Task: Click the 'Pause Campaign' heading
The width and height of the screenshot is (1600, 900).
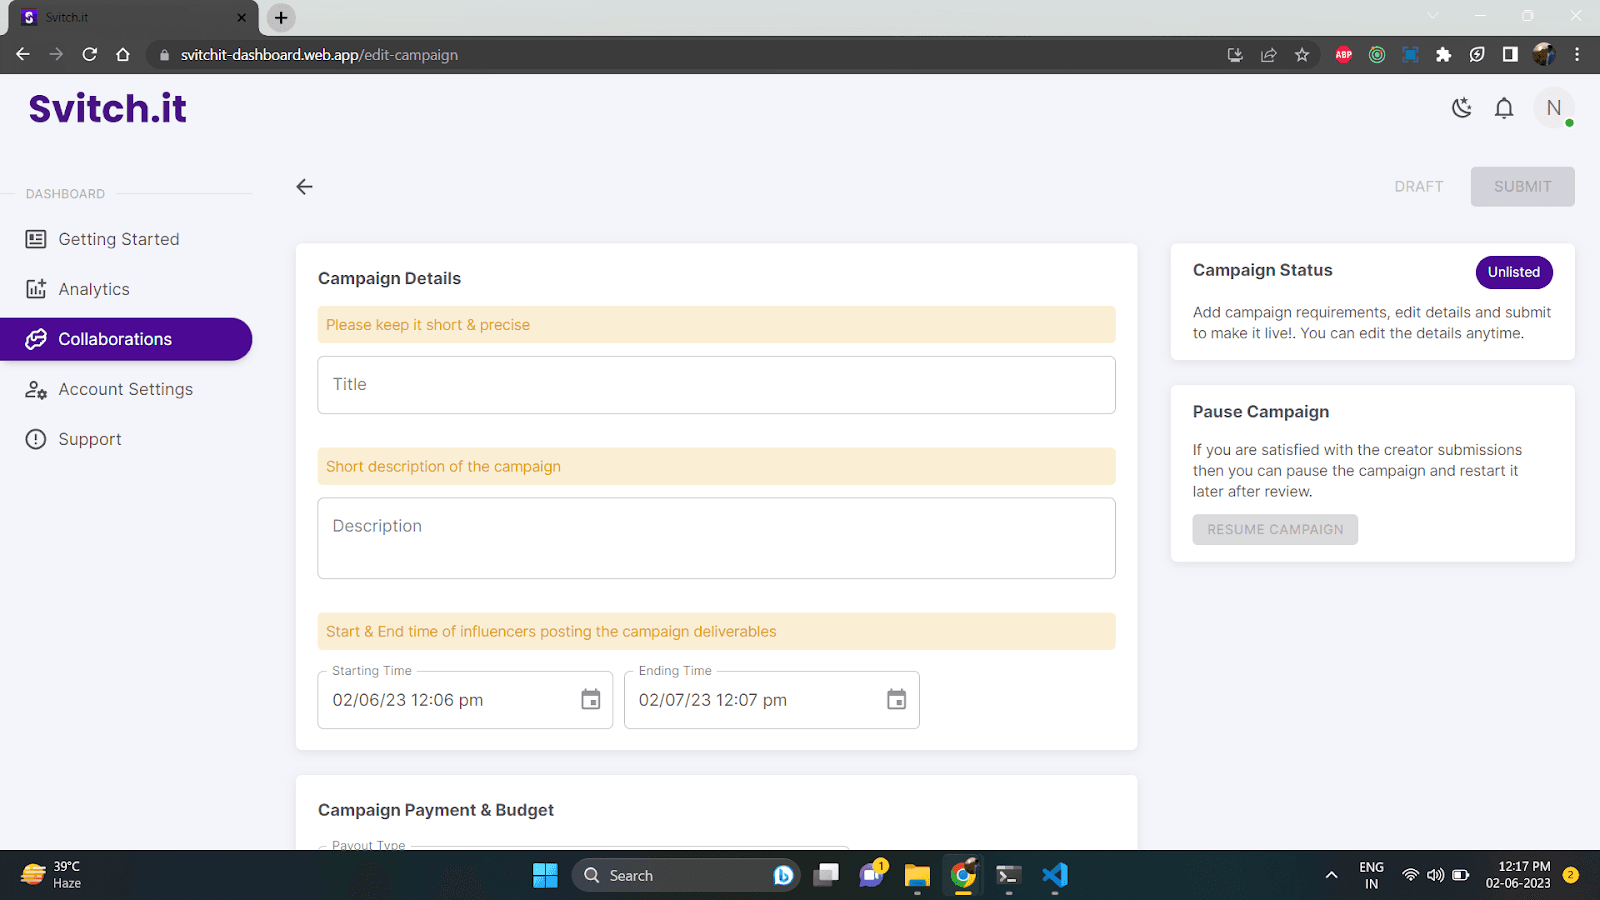Action: click(x=1260, y=412)
